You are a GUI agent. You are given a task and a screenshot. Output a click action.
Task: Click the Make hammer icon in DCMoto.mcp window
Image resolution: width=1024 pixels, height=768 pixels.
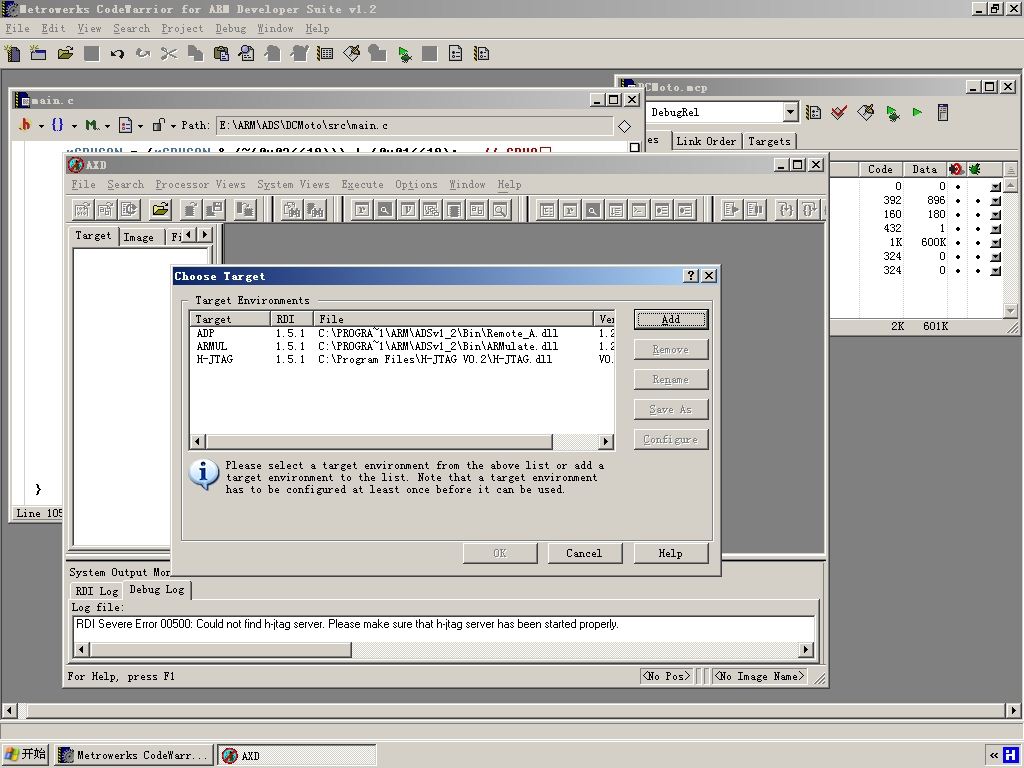click(x=866, y=112)
